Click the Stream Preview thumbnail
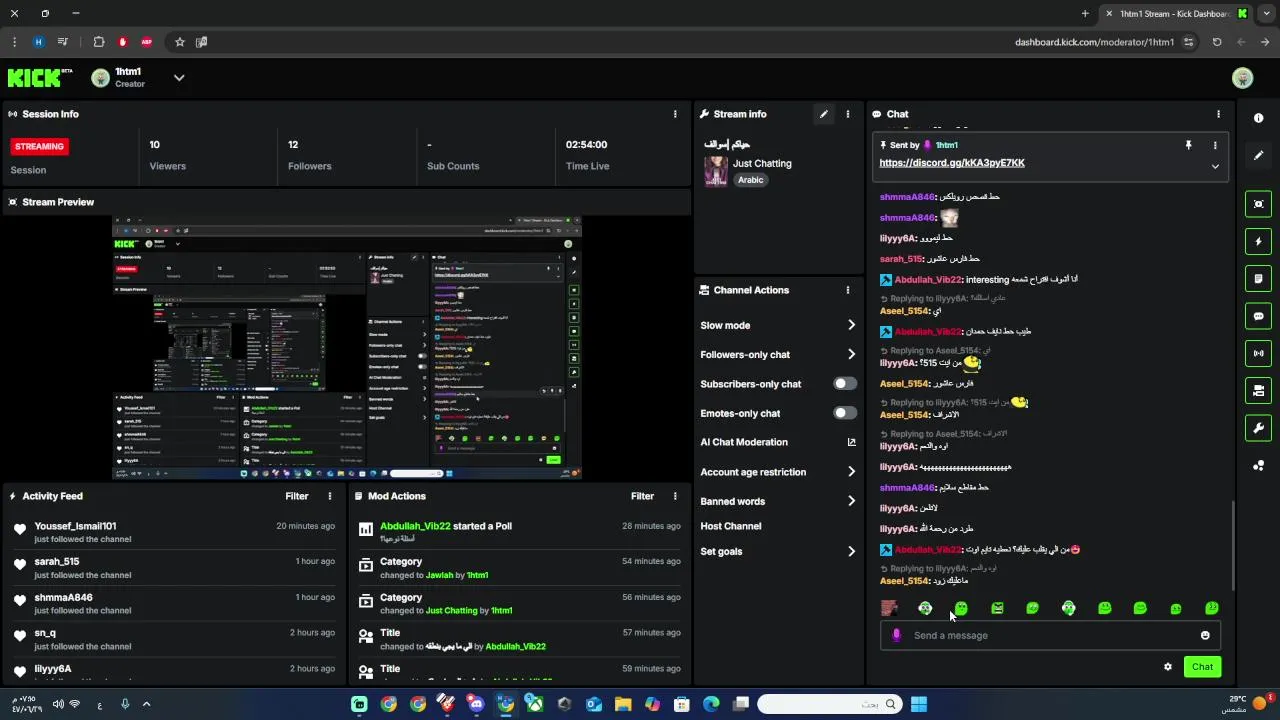Viewport: 1280px width, 720px height. click(x=346, y=348)
